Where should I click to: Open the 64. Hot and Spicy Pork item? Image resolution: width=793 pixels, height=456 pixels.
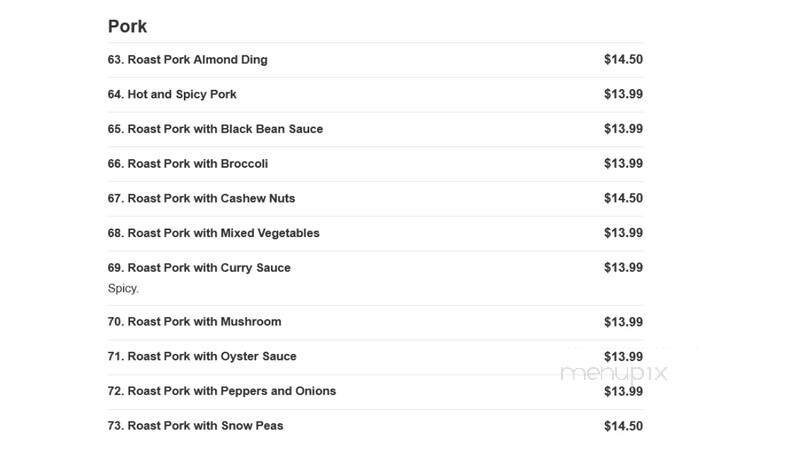[x=172, y=94]
